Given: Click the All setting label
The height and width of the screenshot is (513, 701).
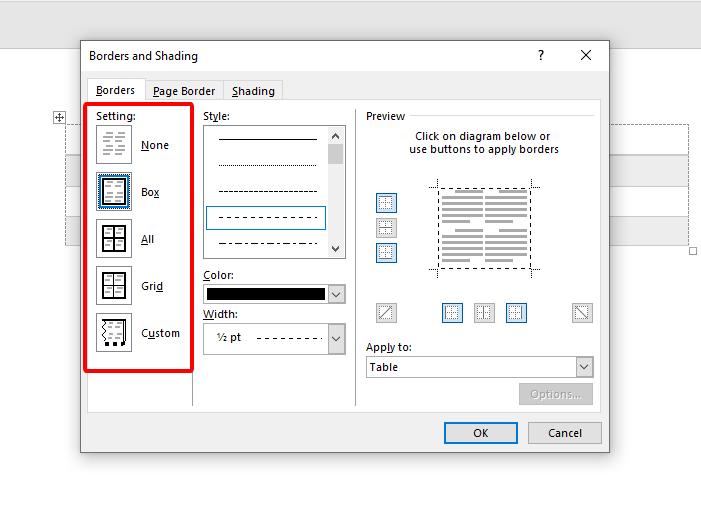Looking at the screenshot, I should click(148, 239).
